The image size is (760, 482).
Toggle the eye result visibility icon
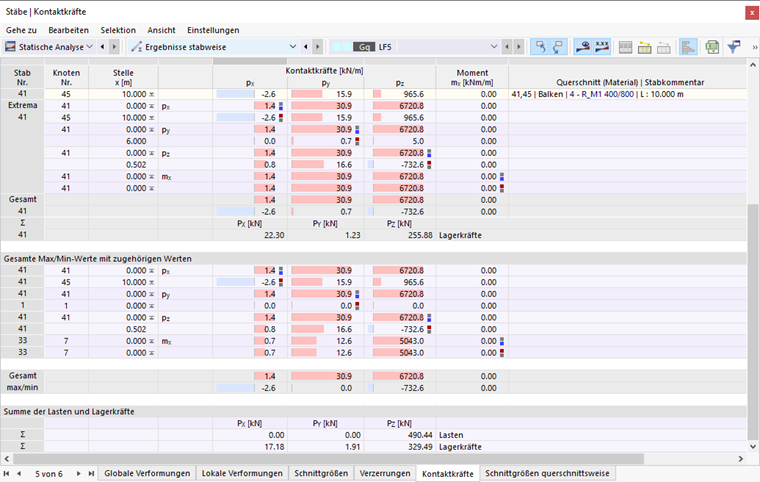point(583,47)
